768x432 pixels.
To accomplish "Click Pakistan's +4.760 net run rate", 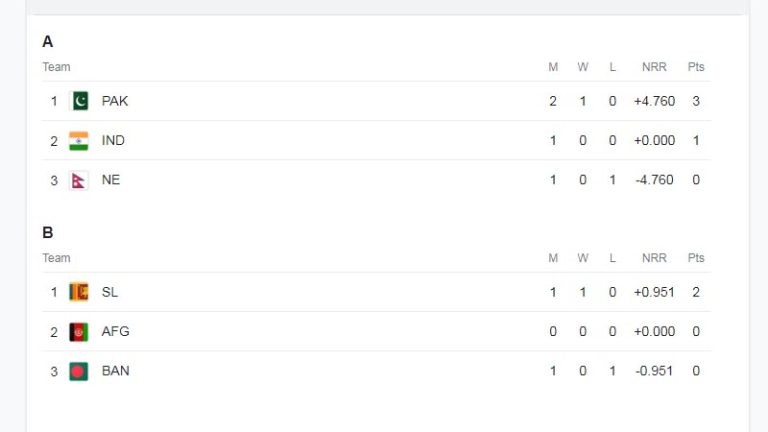I will [x=654, y=101].
